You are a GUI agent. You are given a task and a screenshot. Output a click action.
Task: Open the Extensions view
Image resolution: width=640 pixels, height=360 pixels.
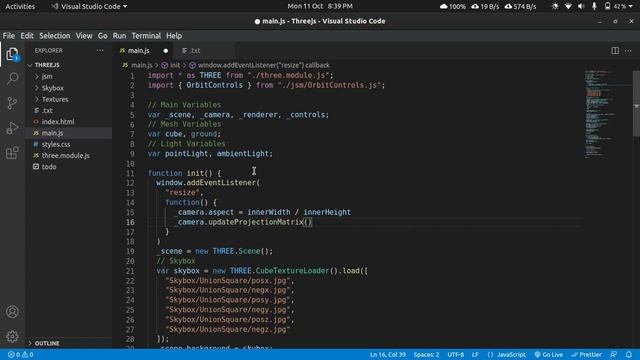[12, 153]
